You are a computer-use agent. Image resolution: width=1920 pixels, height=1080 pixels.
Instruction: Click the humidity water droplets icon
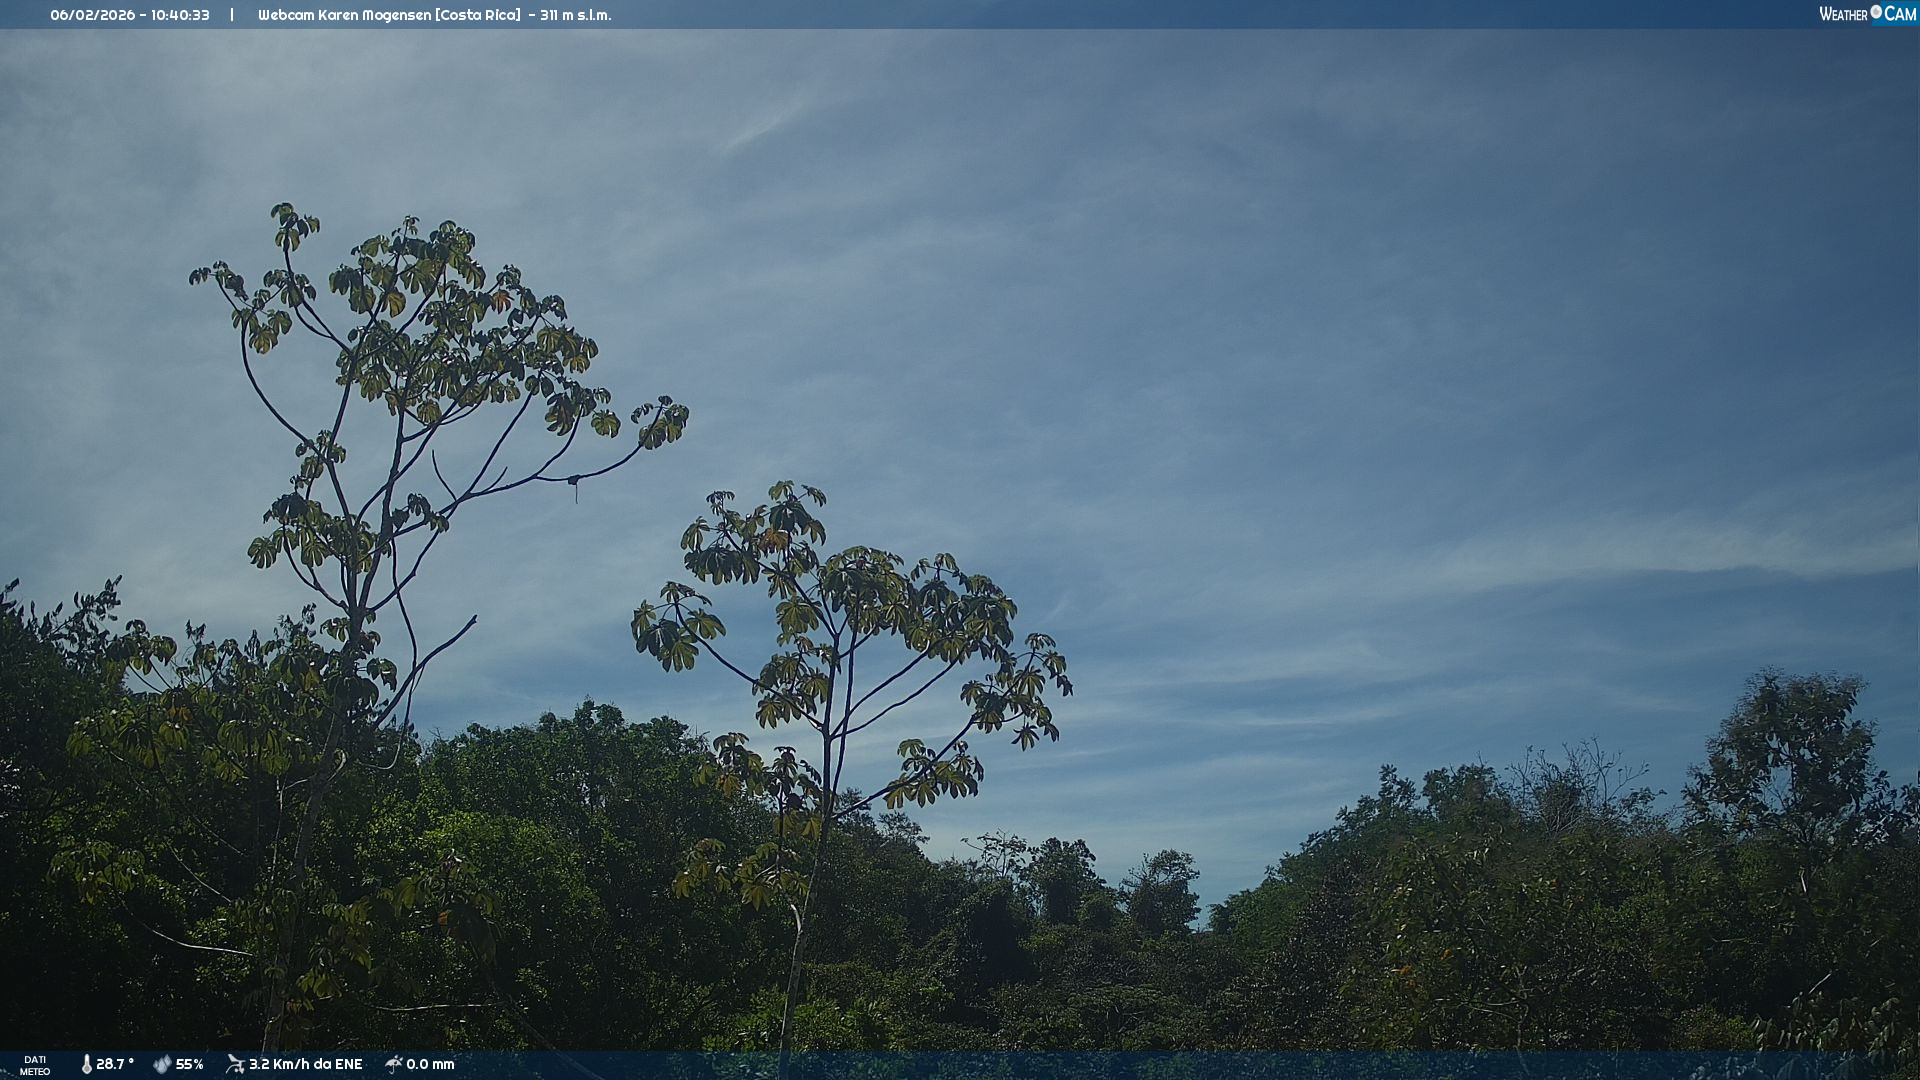(162, 1064)
